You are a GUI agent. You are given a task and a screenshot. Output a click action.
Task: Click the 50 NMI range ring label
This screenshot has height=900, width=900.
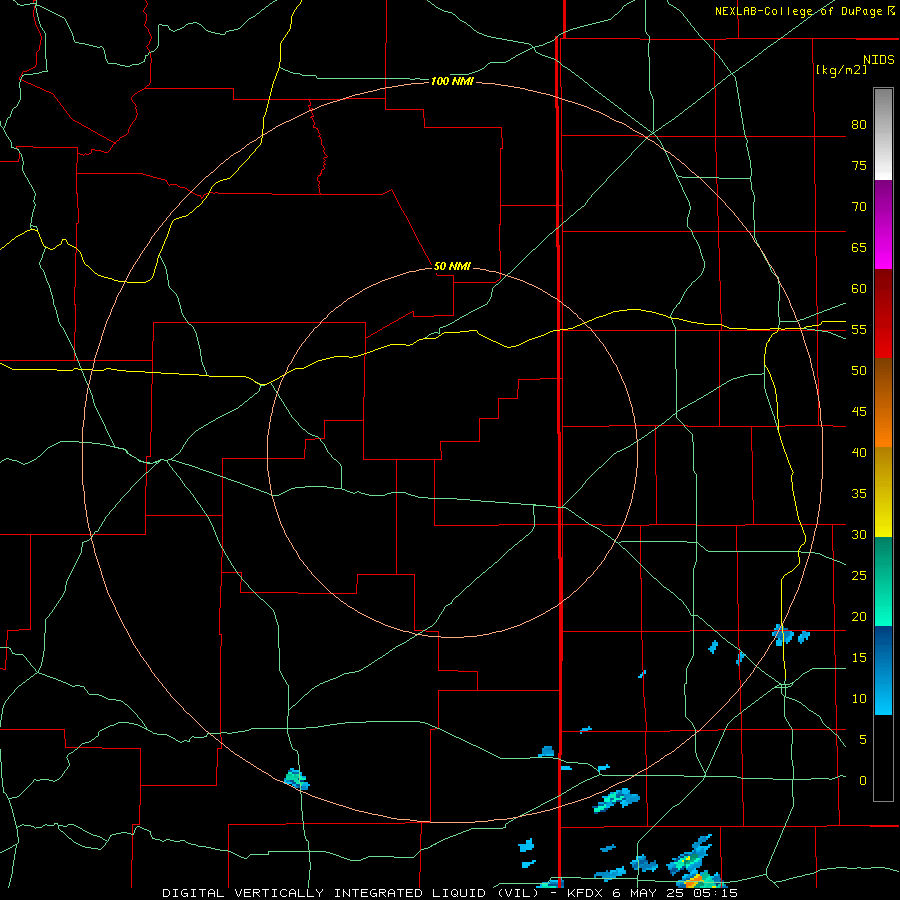[452, 266]
